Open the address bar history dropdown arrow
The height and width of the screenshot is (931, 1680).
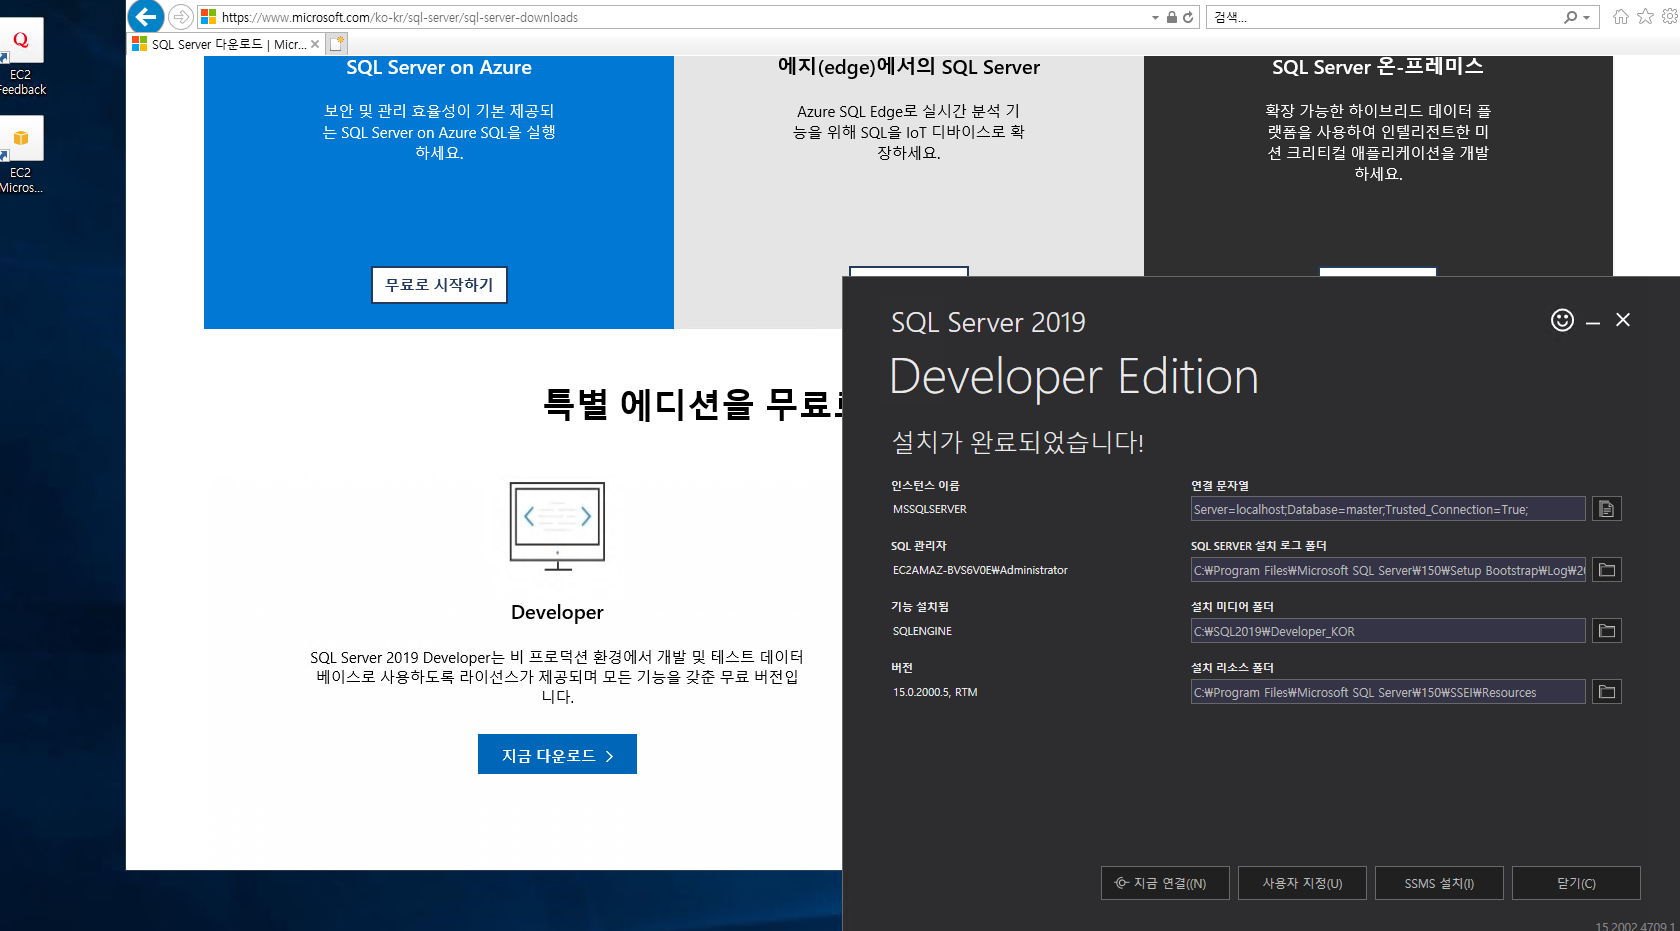point(1155,17)
